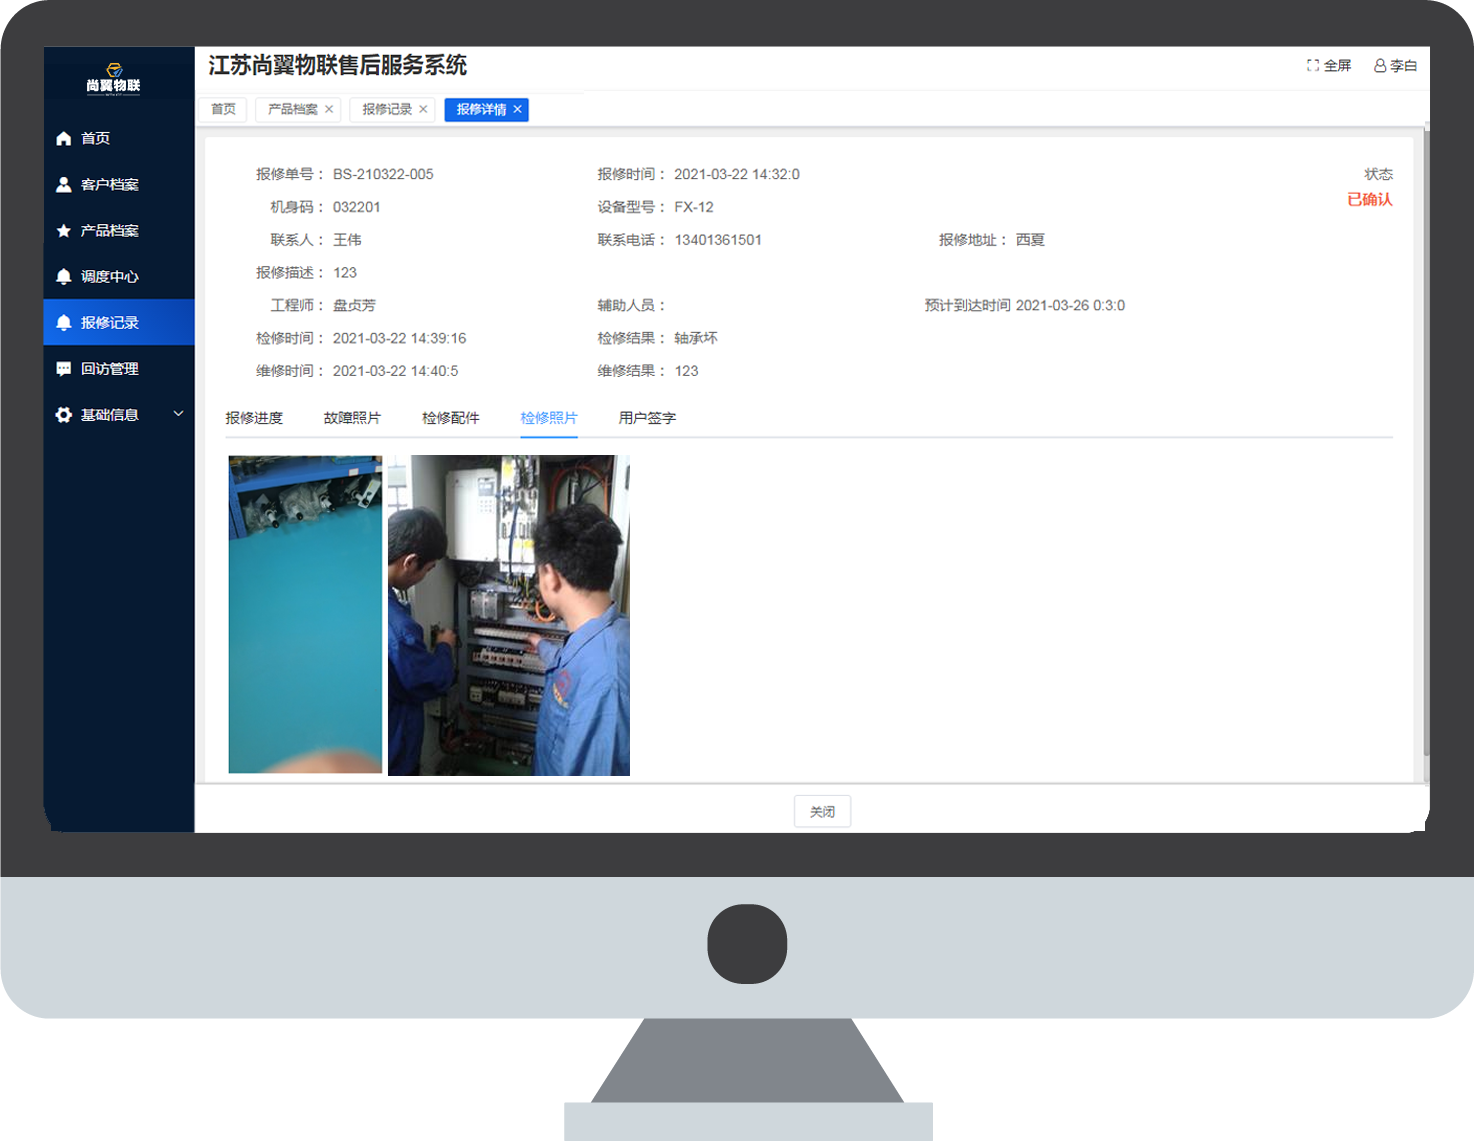Close the 报修详情 tab
The height and width of the screenshot is (1141, 1476).
point(517,109)
